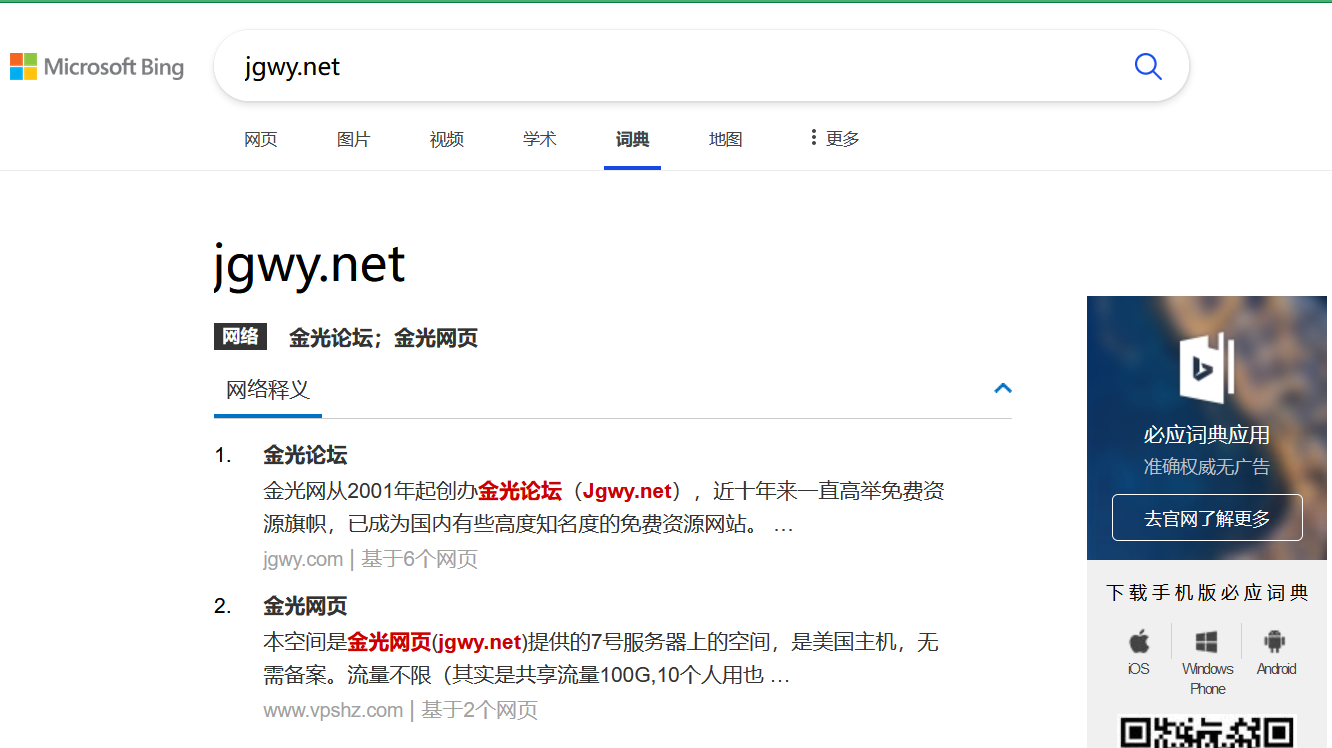This screenshot has height=748, width=1332.
Task: Click the magnifying glass search icon
Action: click(1147, 67)
